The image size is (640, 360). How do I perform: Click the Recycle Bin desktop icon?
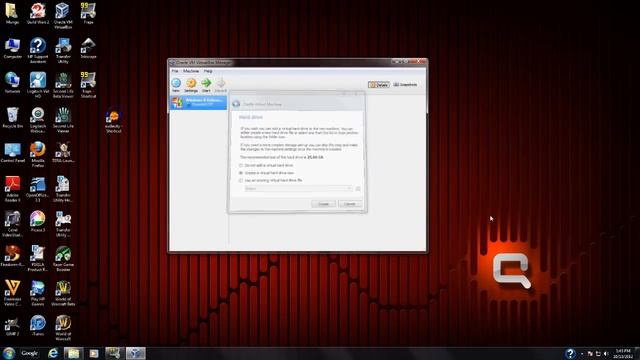click(x=13, y=118)
